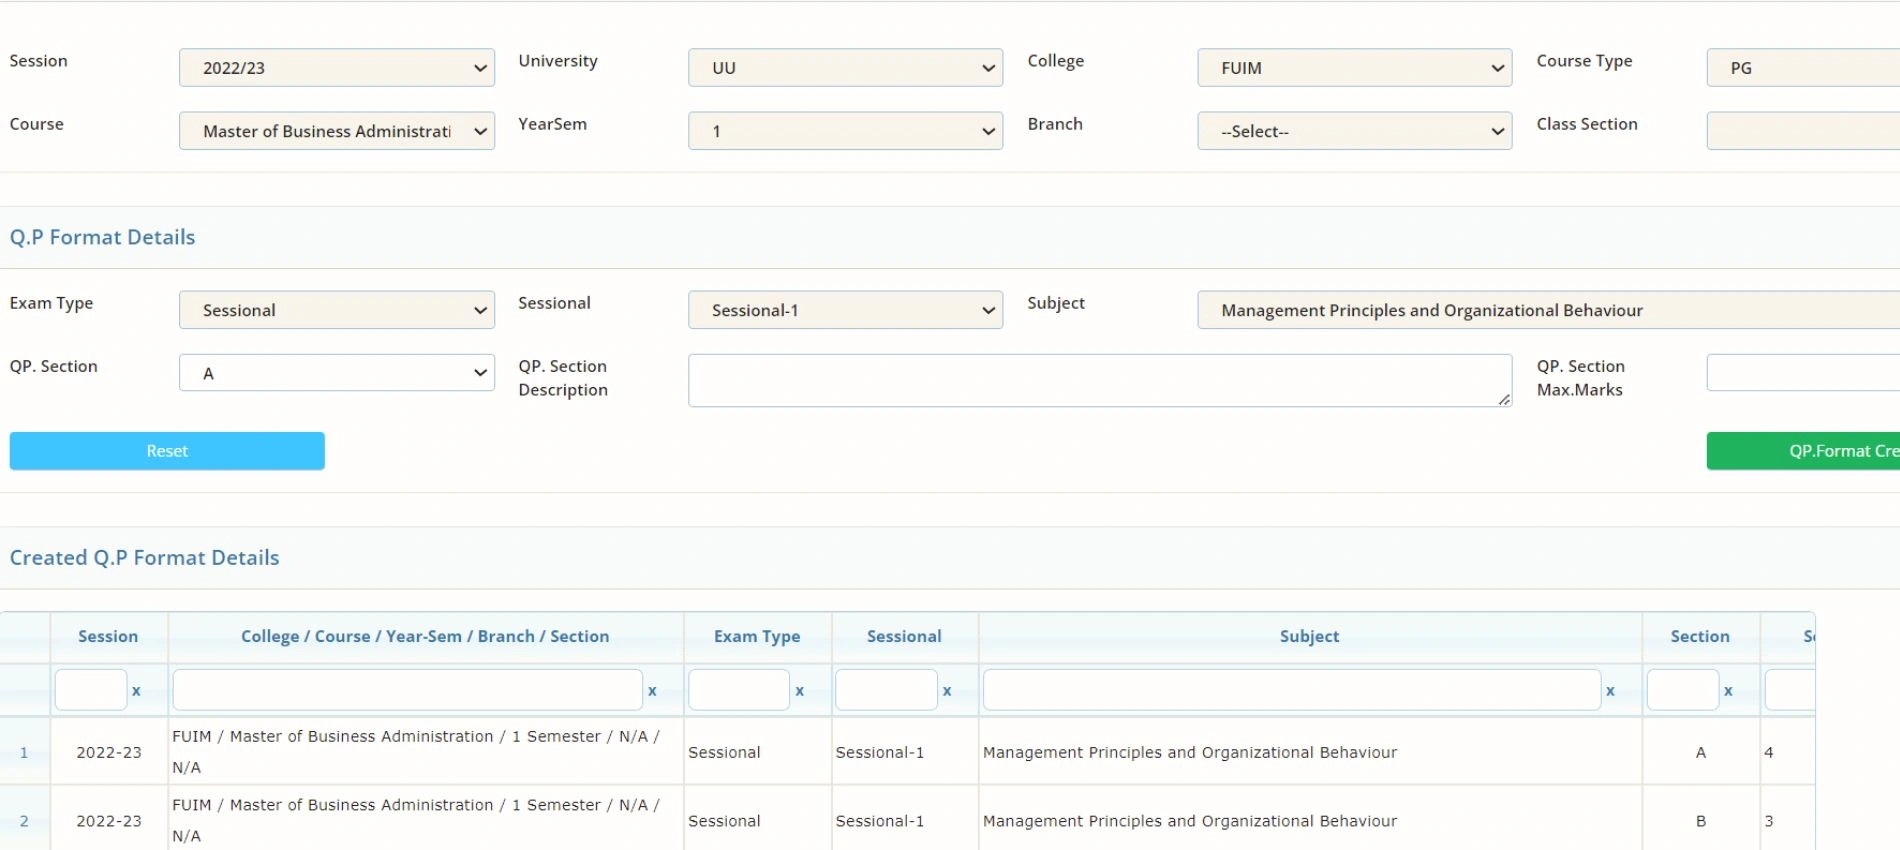Image resolution: width=1900 pixels, height=850 pixels.
Task: Select row number 1 in the table
Action: pyautogui.click(x=24, y=753)
